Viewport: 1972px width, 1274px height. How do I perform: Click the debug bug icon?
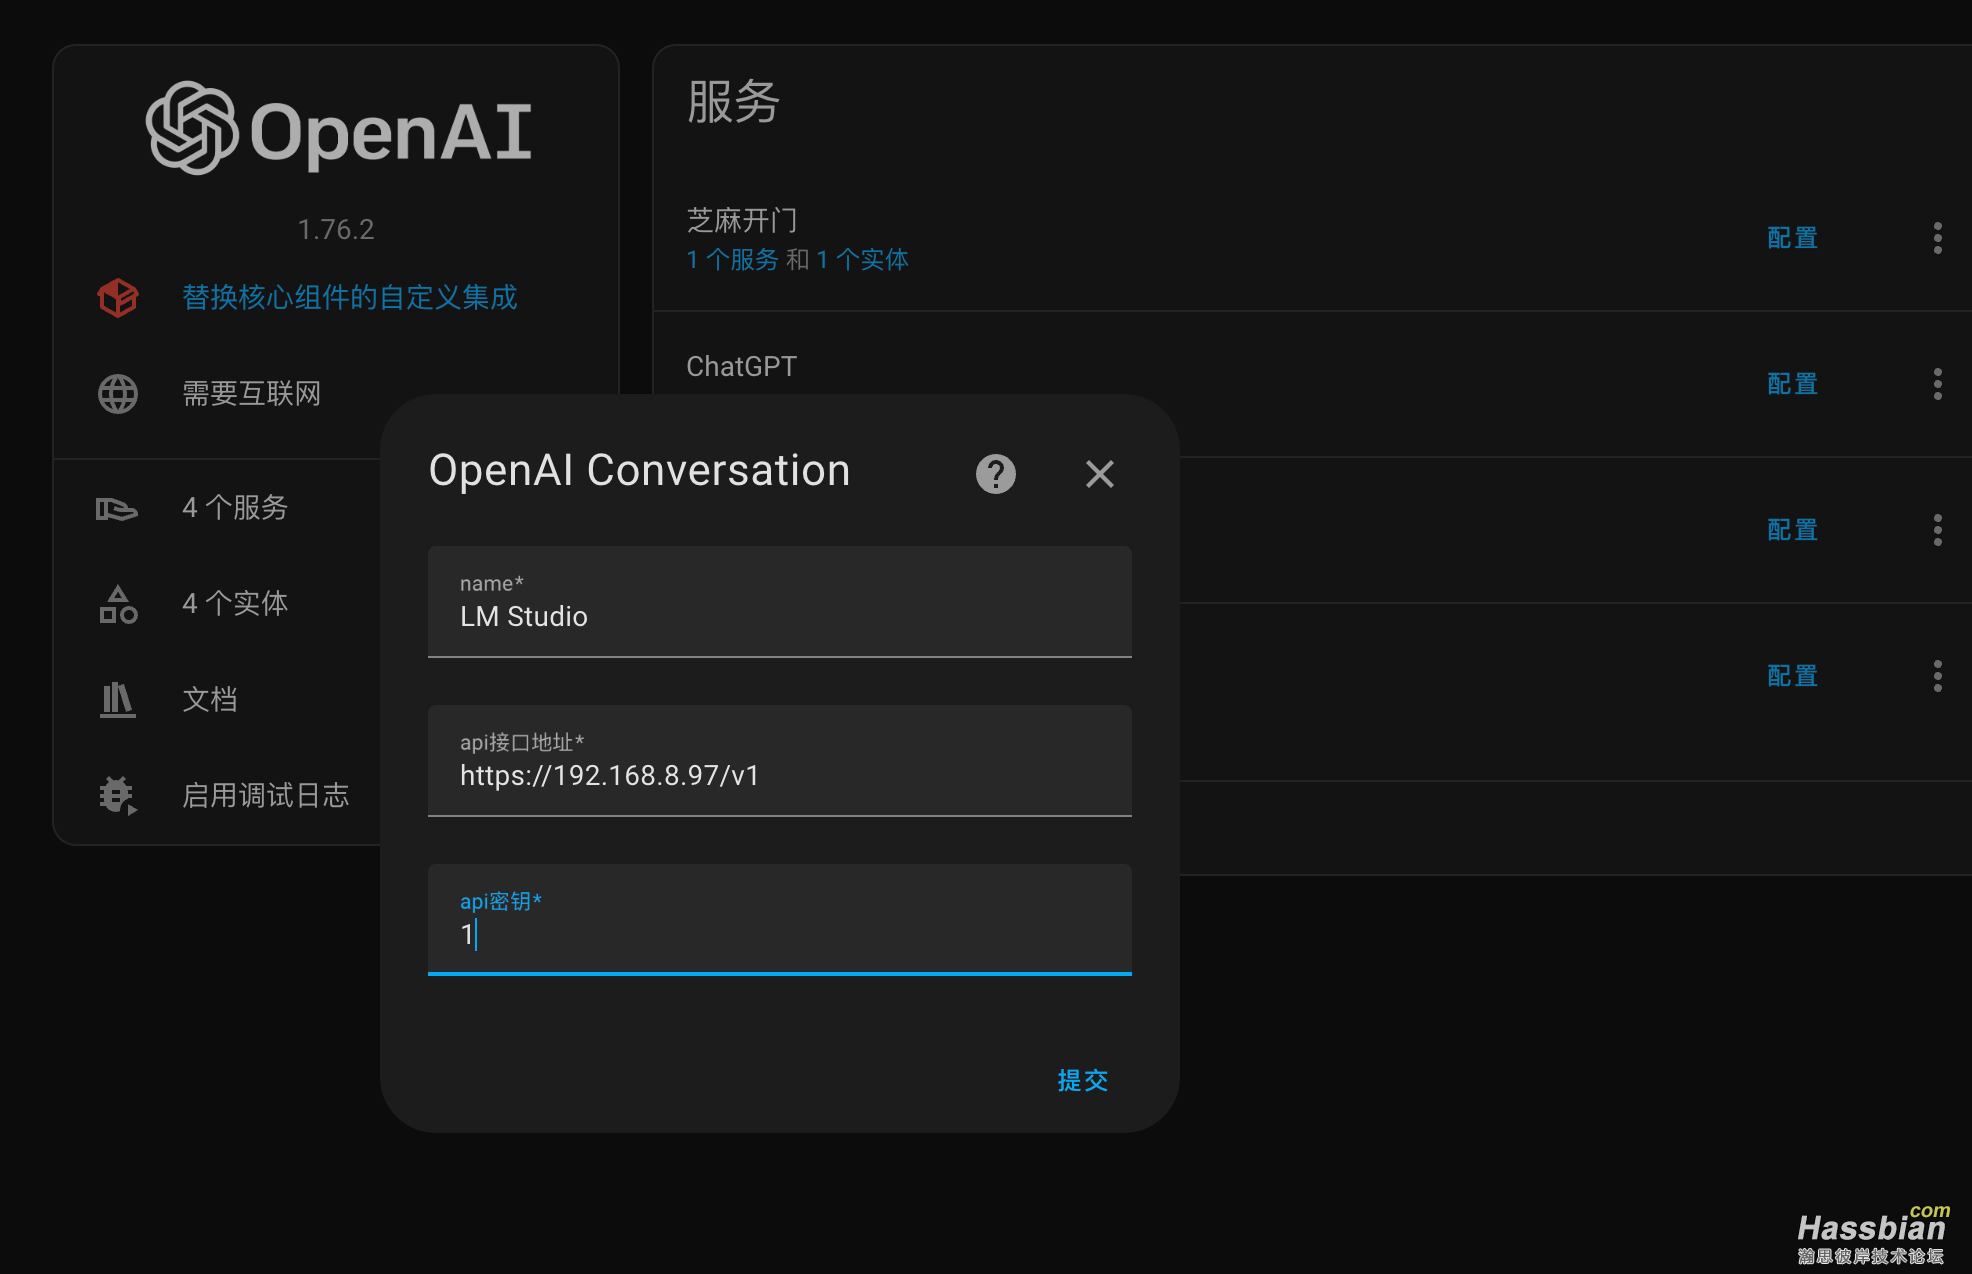(118, 796)
